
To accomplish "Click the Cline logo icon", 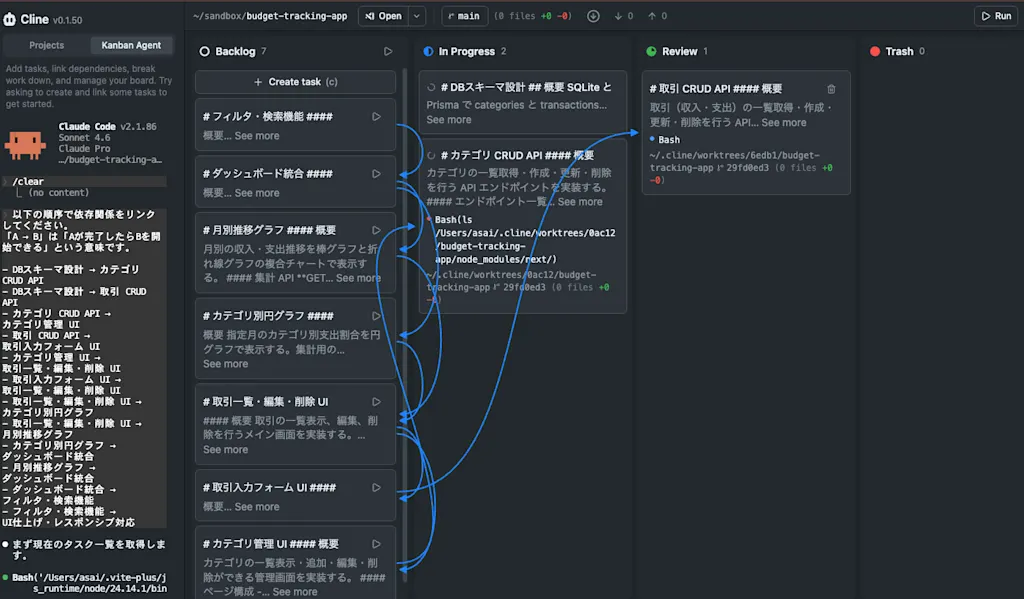I will point(10,20).
